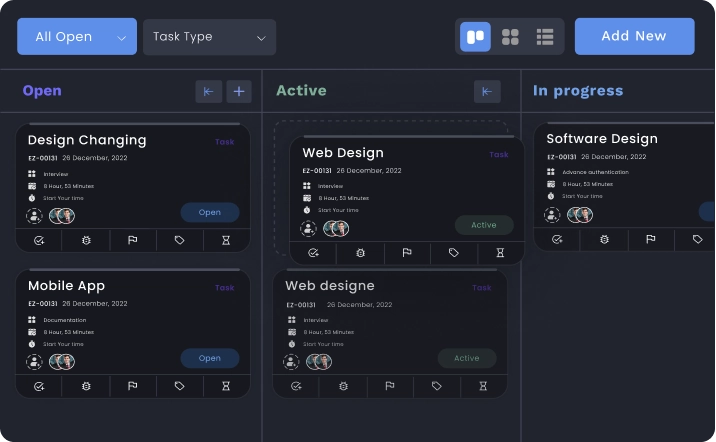This screenshot has width=716, height=442.
Task: Collapse the Open column
Action: click(x=208, y=92)
